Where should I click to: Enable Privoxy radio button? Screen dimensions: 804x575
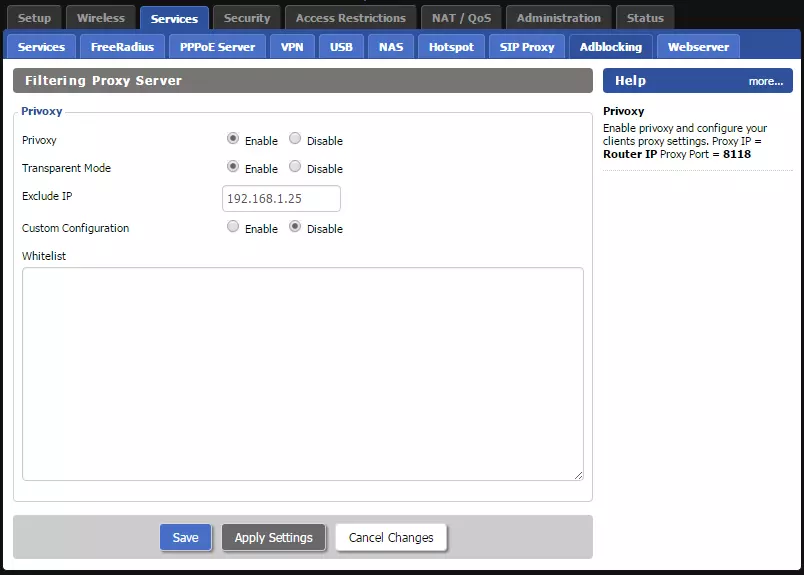point(233,139)
